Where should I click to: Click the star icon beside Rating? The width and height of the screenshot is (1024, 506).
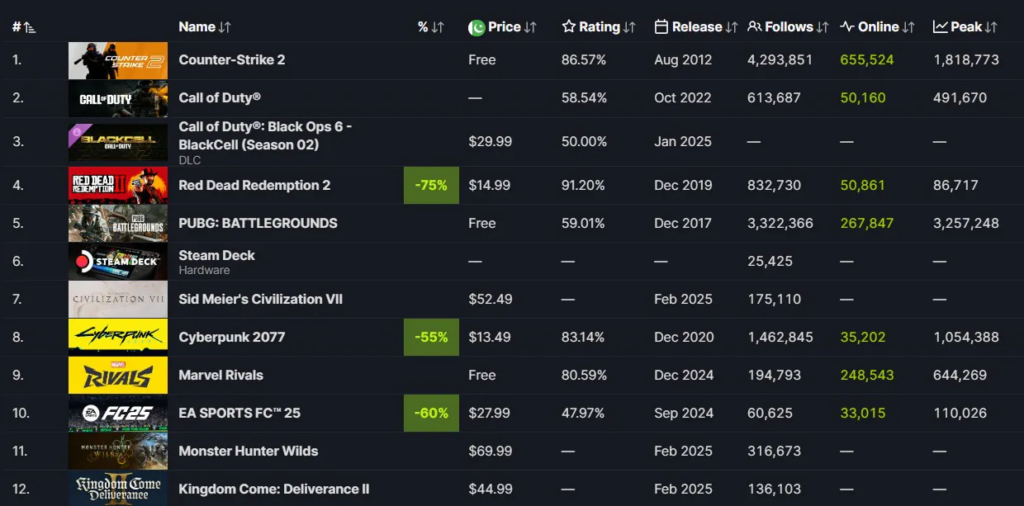coord(569,27)
